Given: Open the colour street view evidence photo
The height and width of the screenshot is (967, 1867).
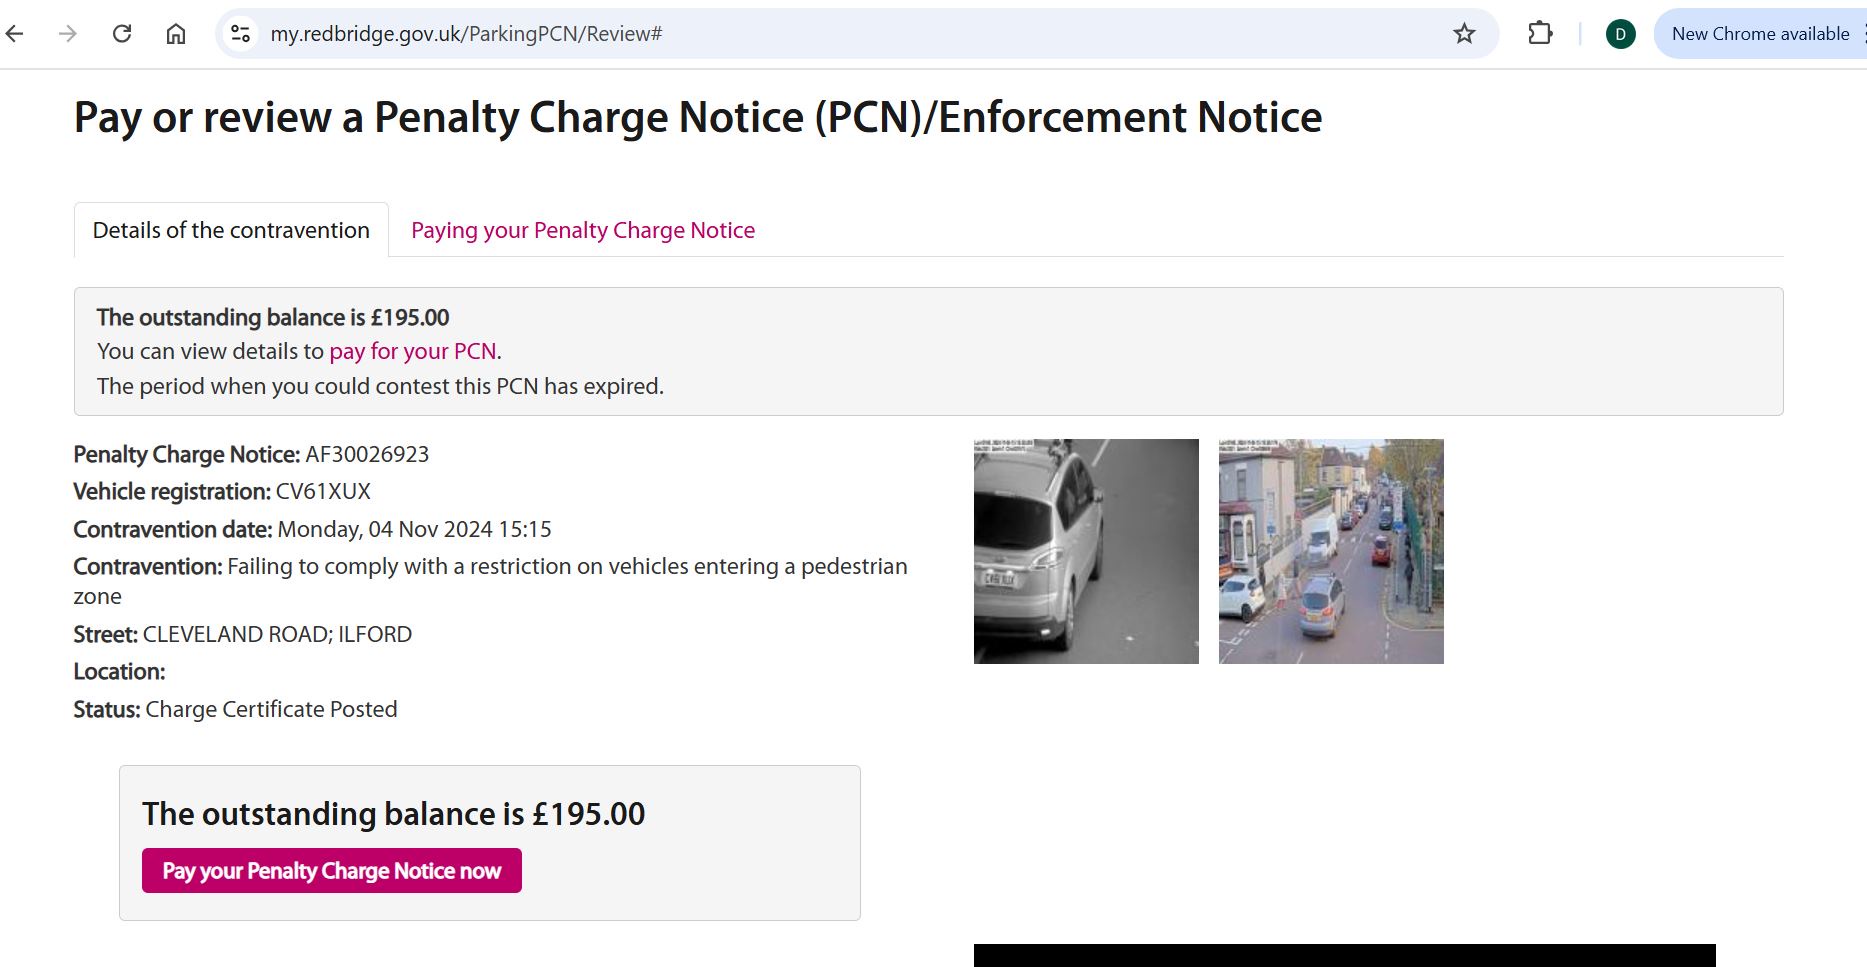Looking at the screenshot, I should [x=1331, y=551].
